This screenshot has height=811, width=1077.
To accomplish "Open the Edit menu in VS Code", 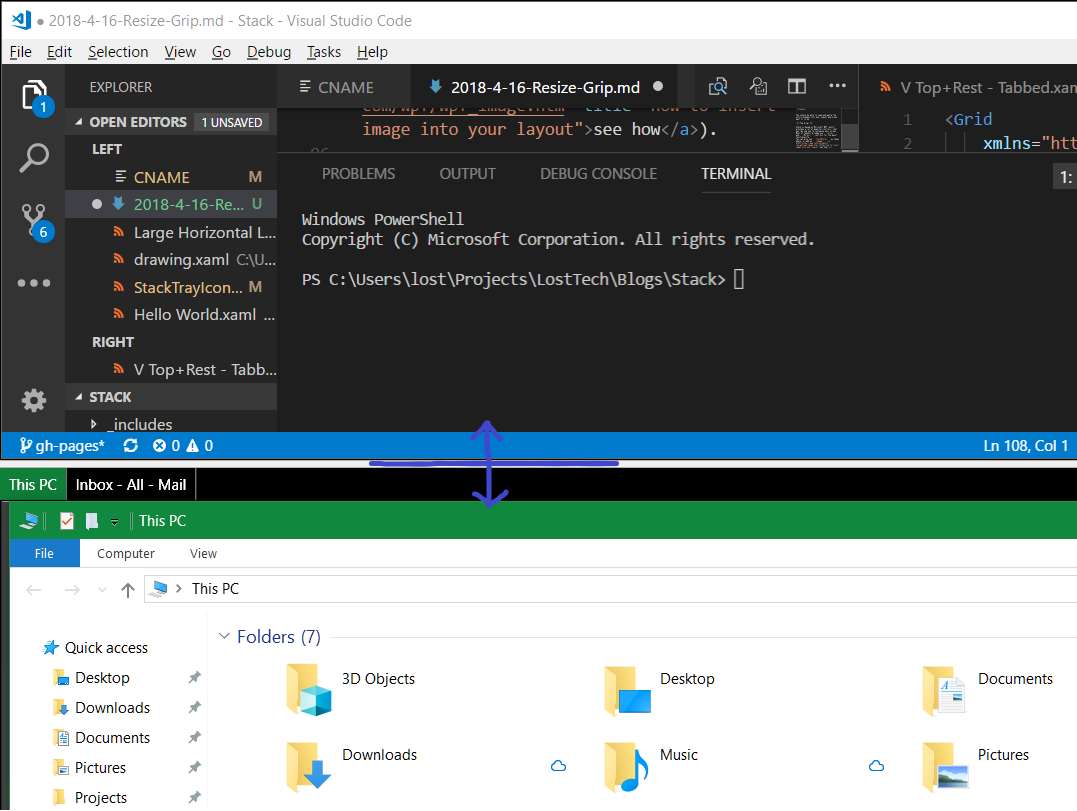I will coord(59,52).
